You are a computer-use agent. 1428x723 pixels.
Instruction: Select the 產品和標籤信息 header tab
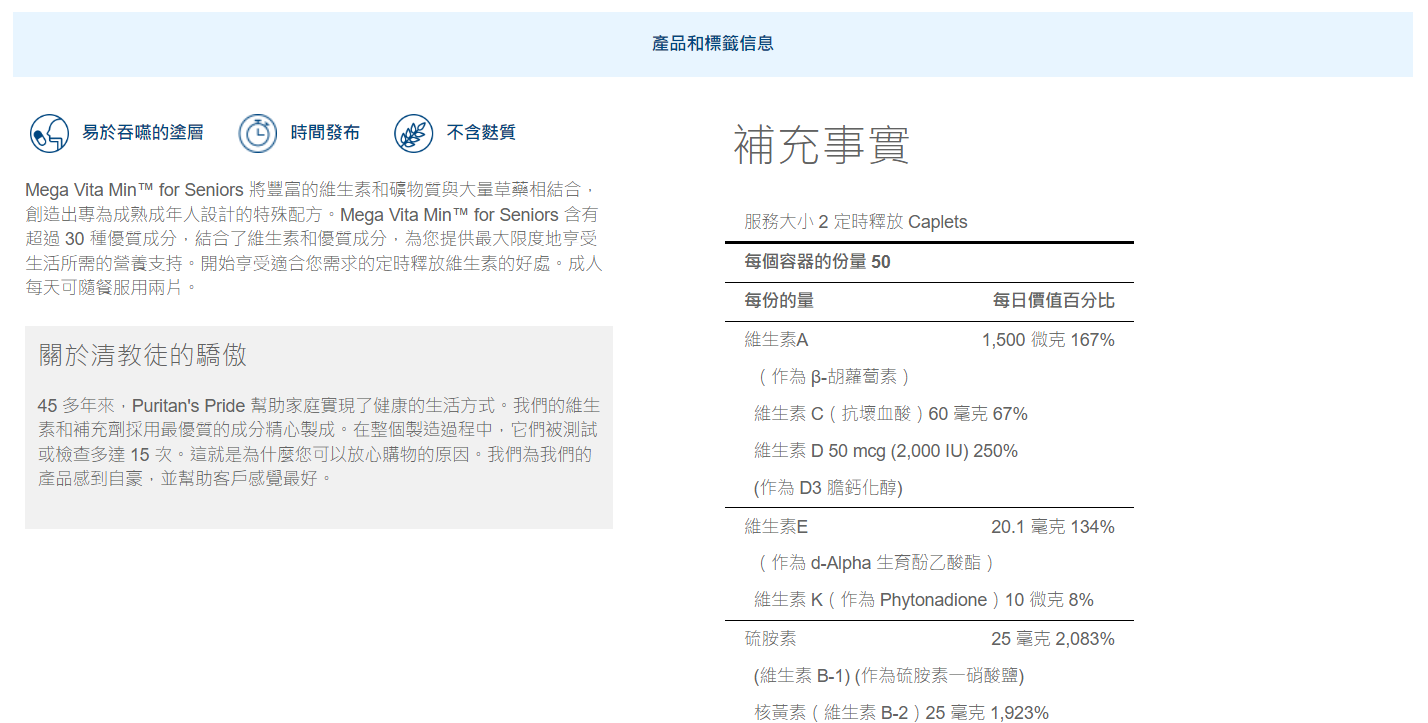713,44
